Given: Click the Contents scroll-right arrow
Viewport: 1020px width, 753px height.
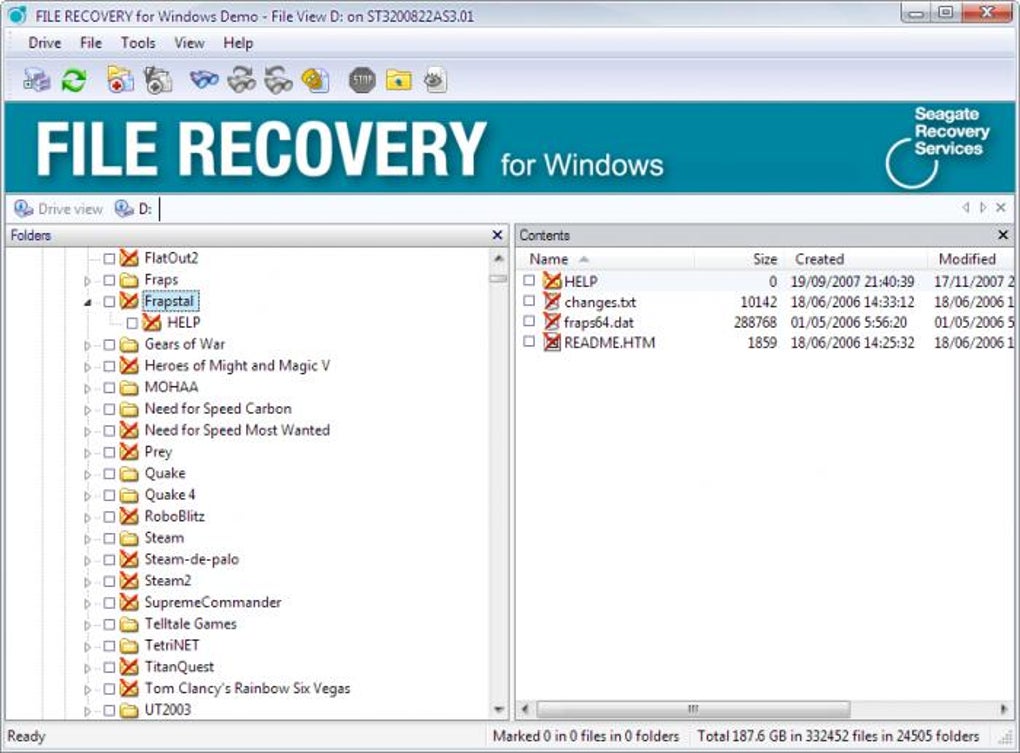Looking at the screenshot, I should [1004, 708].
